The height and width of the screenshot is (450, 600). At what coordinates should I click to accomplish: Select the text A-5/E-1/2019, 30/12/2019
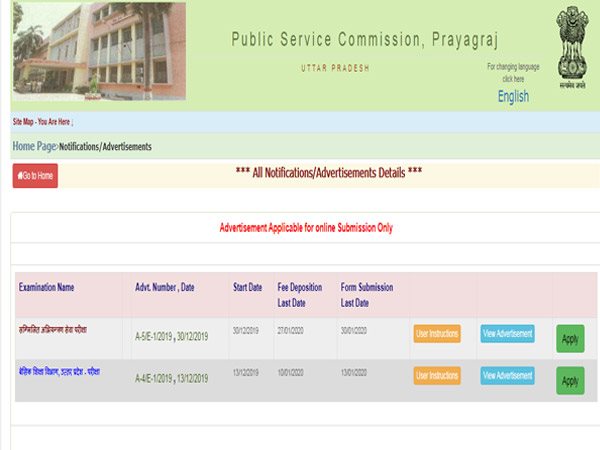tap(171, 337)
